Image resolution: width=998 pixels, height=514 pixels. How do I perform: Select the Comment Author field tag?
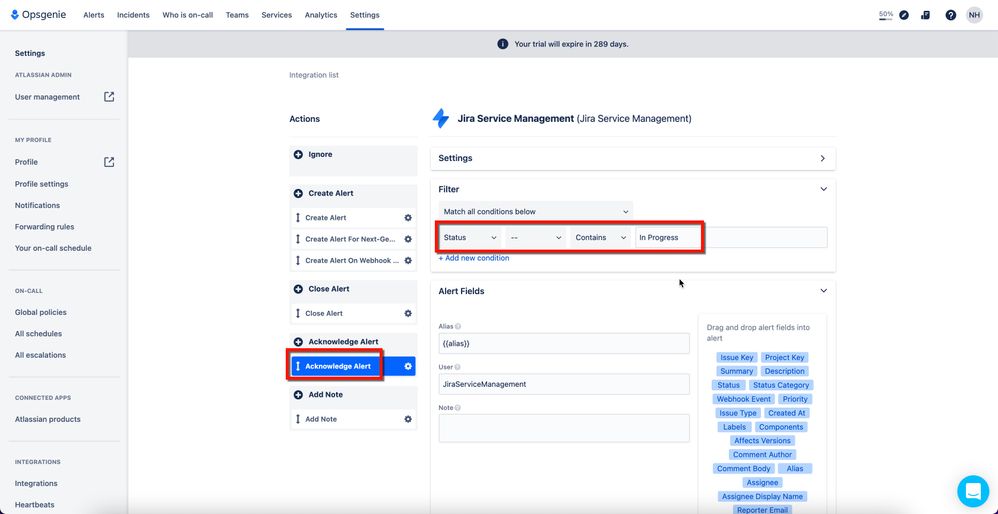[763, 455]
